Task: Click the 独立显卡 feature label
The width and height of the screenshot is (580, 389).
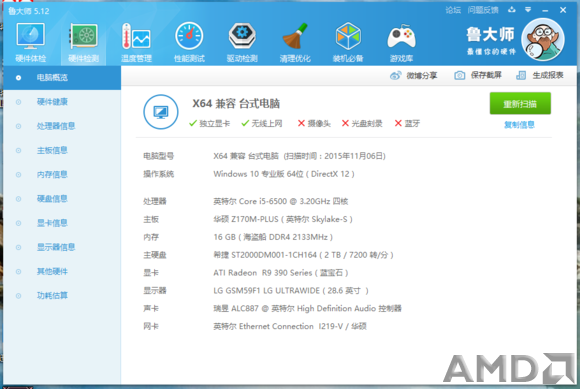Action: point(215,124)
